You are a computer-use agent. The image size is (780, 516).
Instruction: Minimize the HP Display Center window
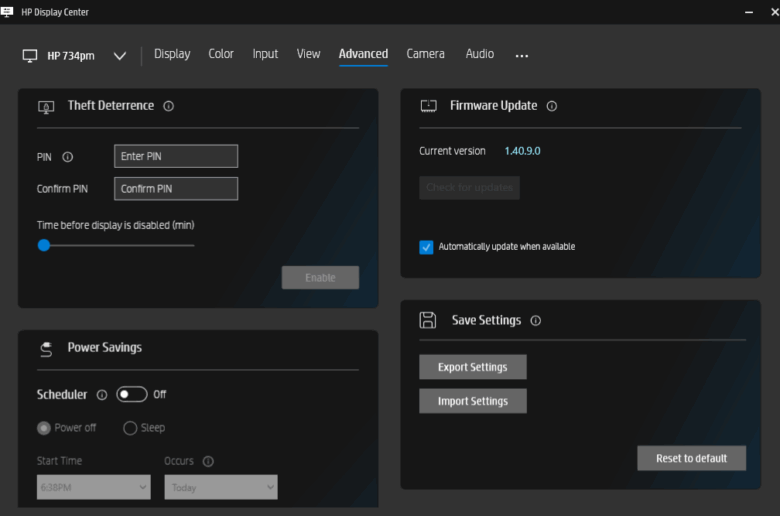coord(749,12)
